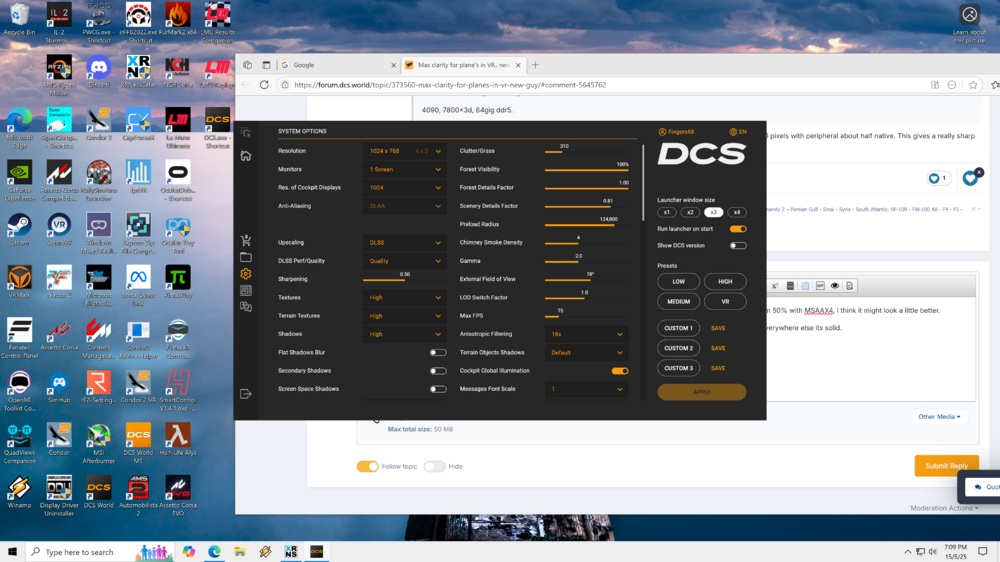Open the shop cart icon in DCS launcher

click(x=246, y=240)
